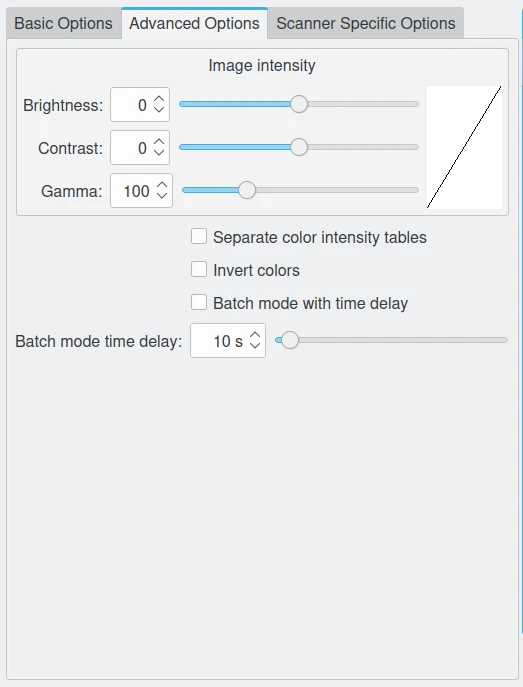The image size is (523, 687).
Task: Click the Contrast slider handle
Action: coord(299,147)
